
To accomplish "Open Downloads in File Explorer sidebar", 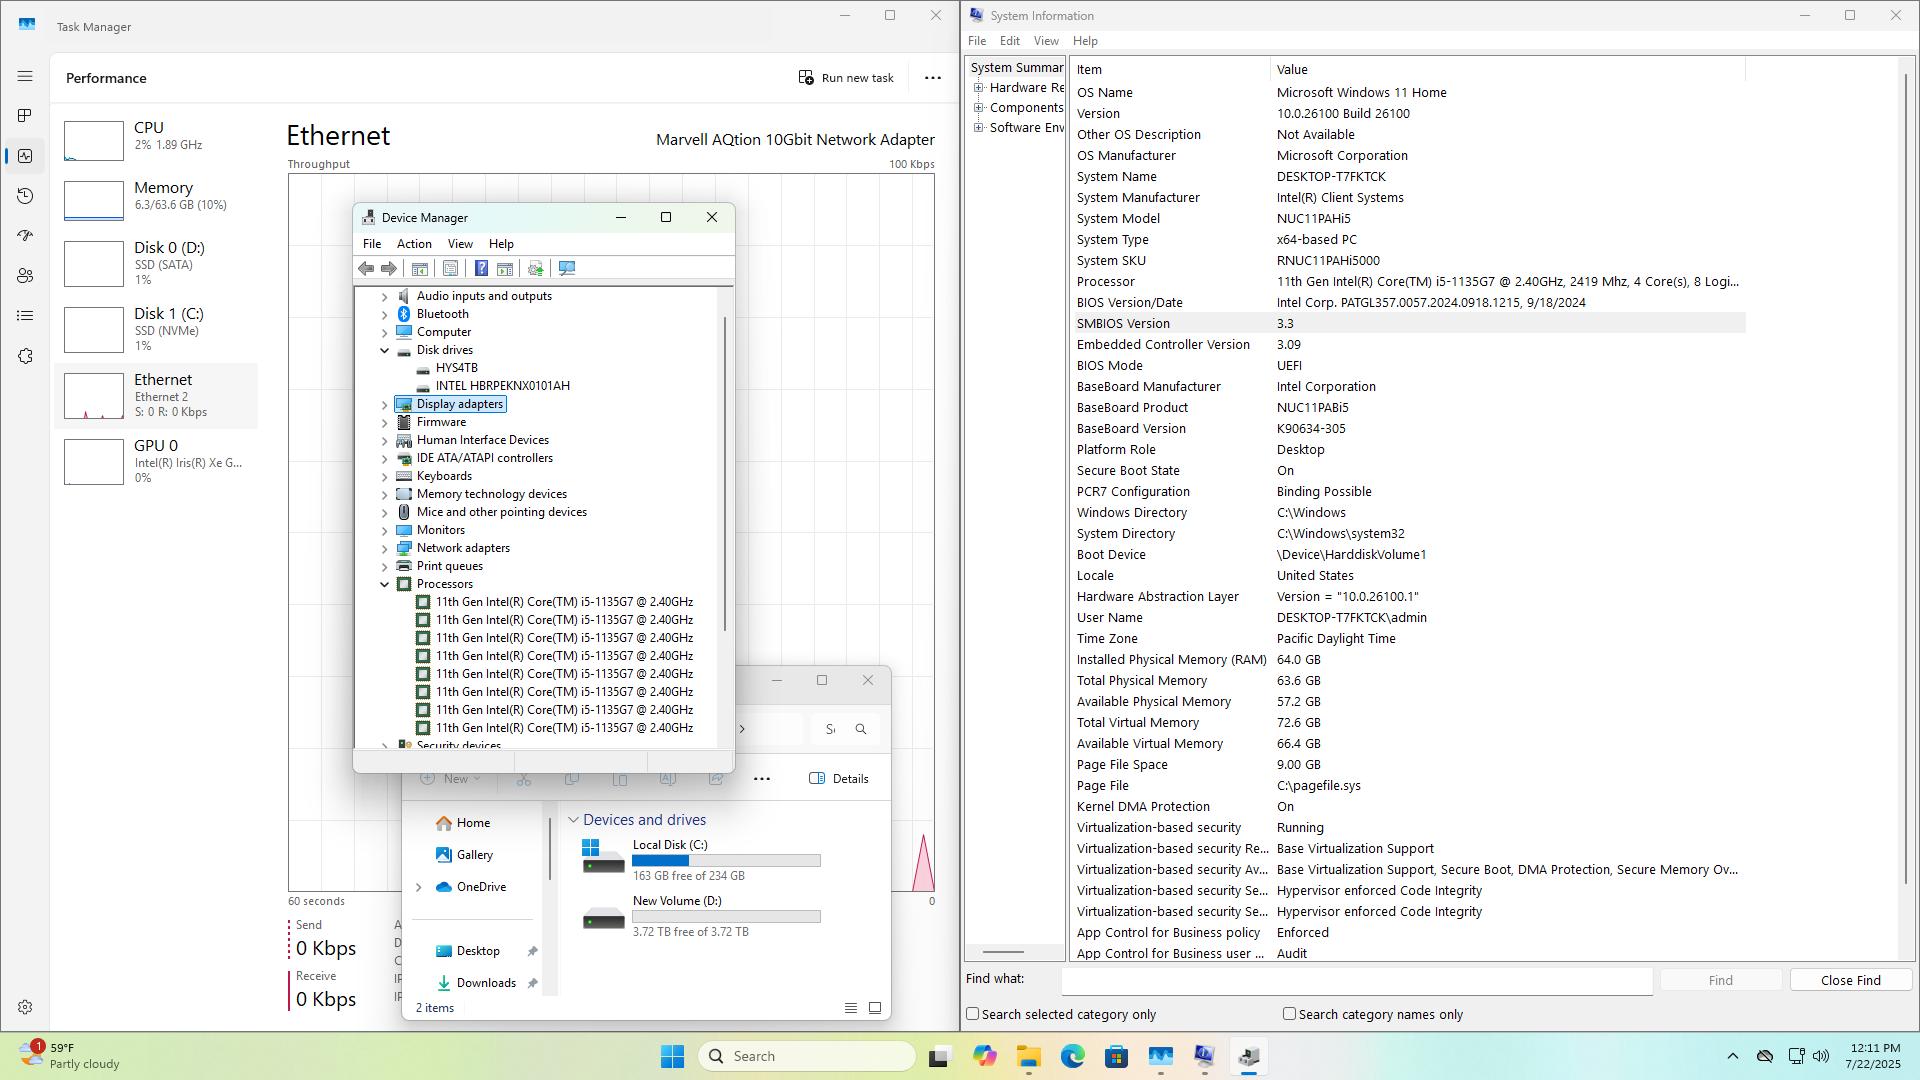I will point(486,983).
